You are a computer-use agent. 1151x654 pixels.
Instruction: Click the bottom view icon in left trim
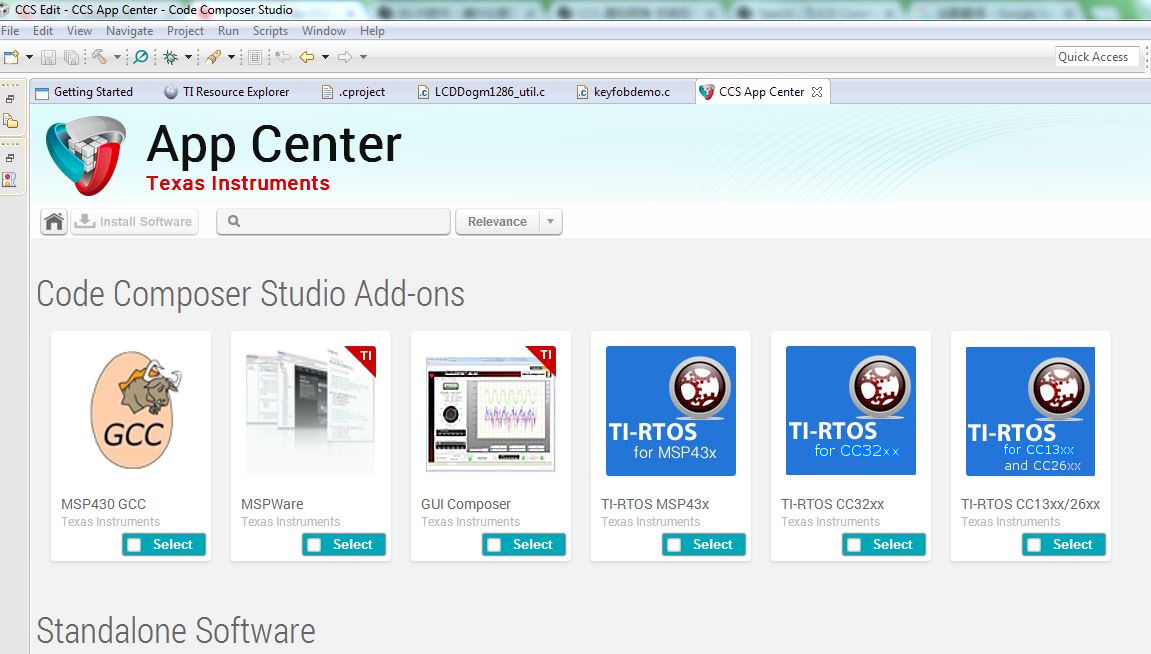pos(10,180)
